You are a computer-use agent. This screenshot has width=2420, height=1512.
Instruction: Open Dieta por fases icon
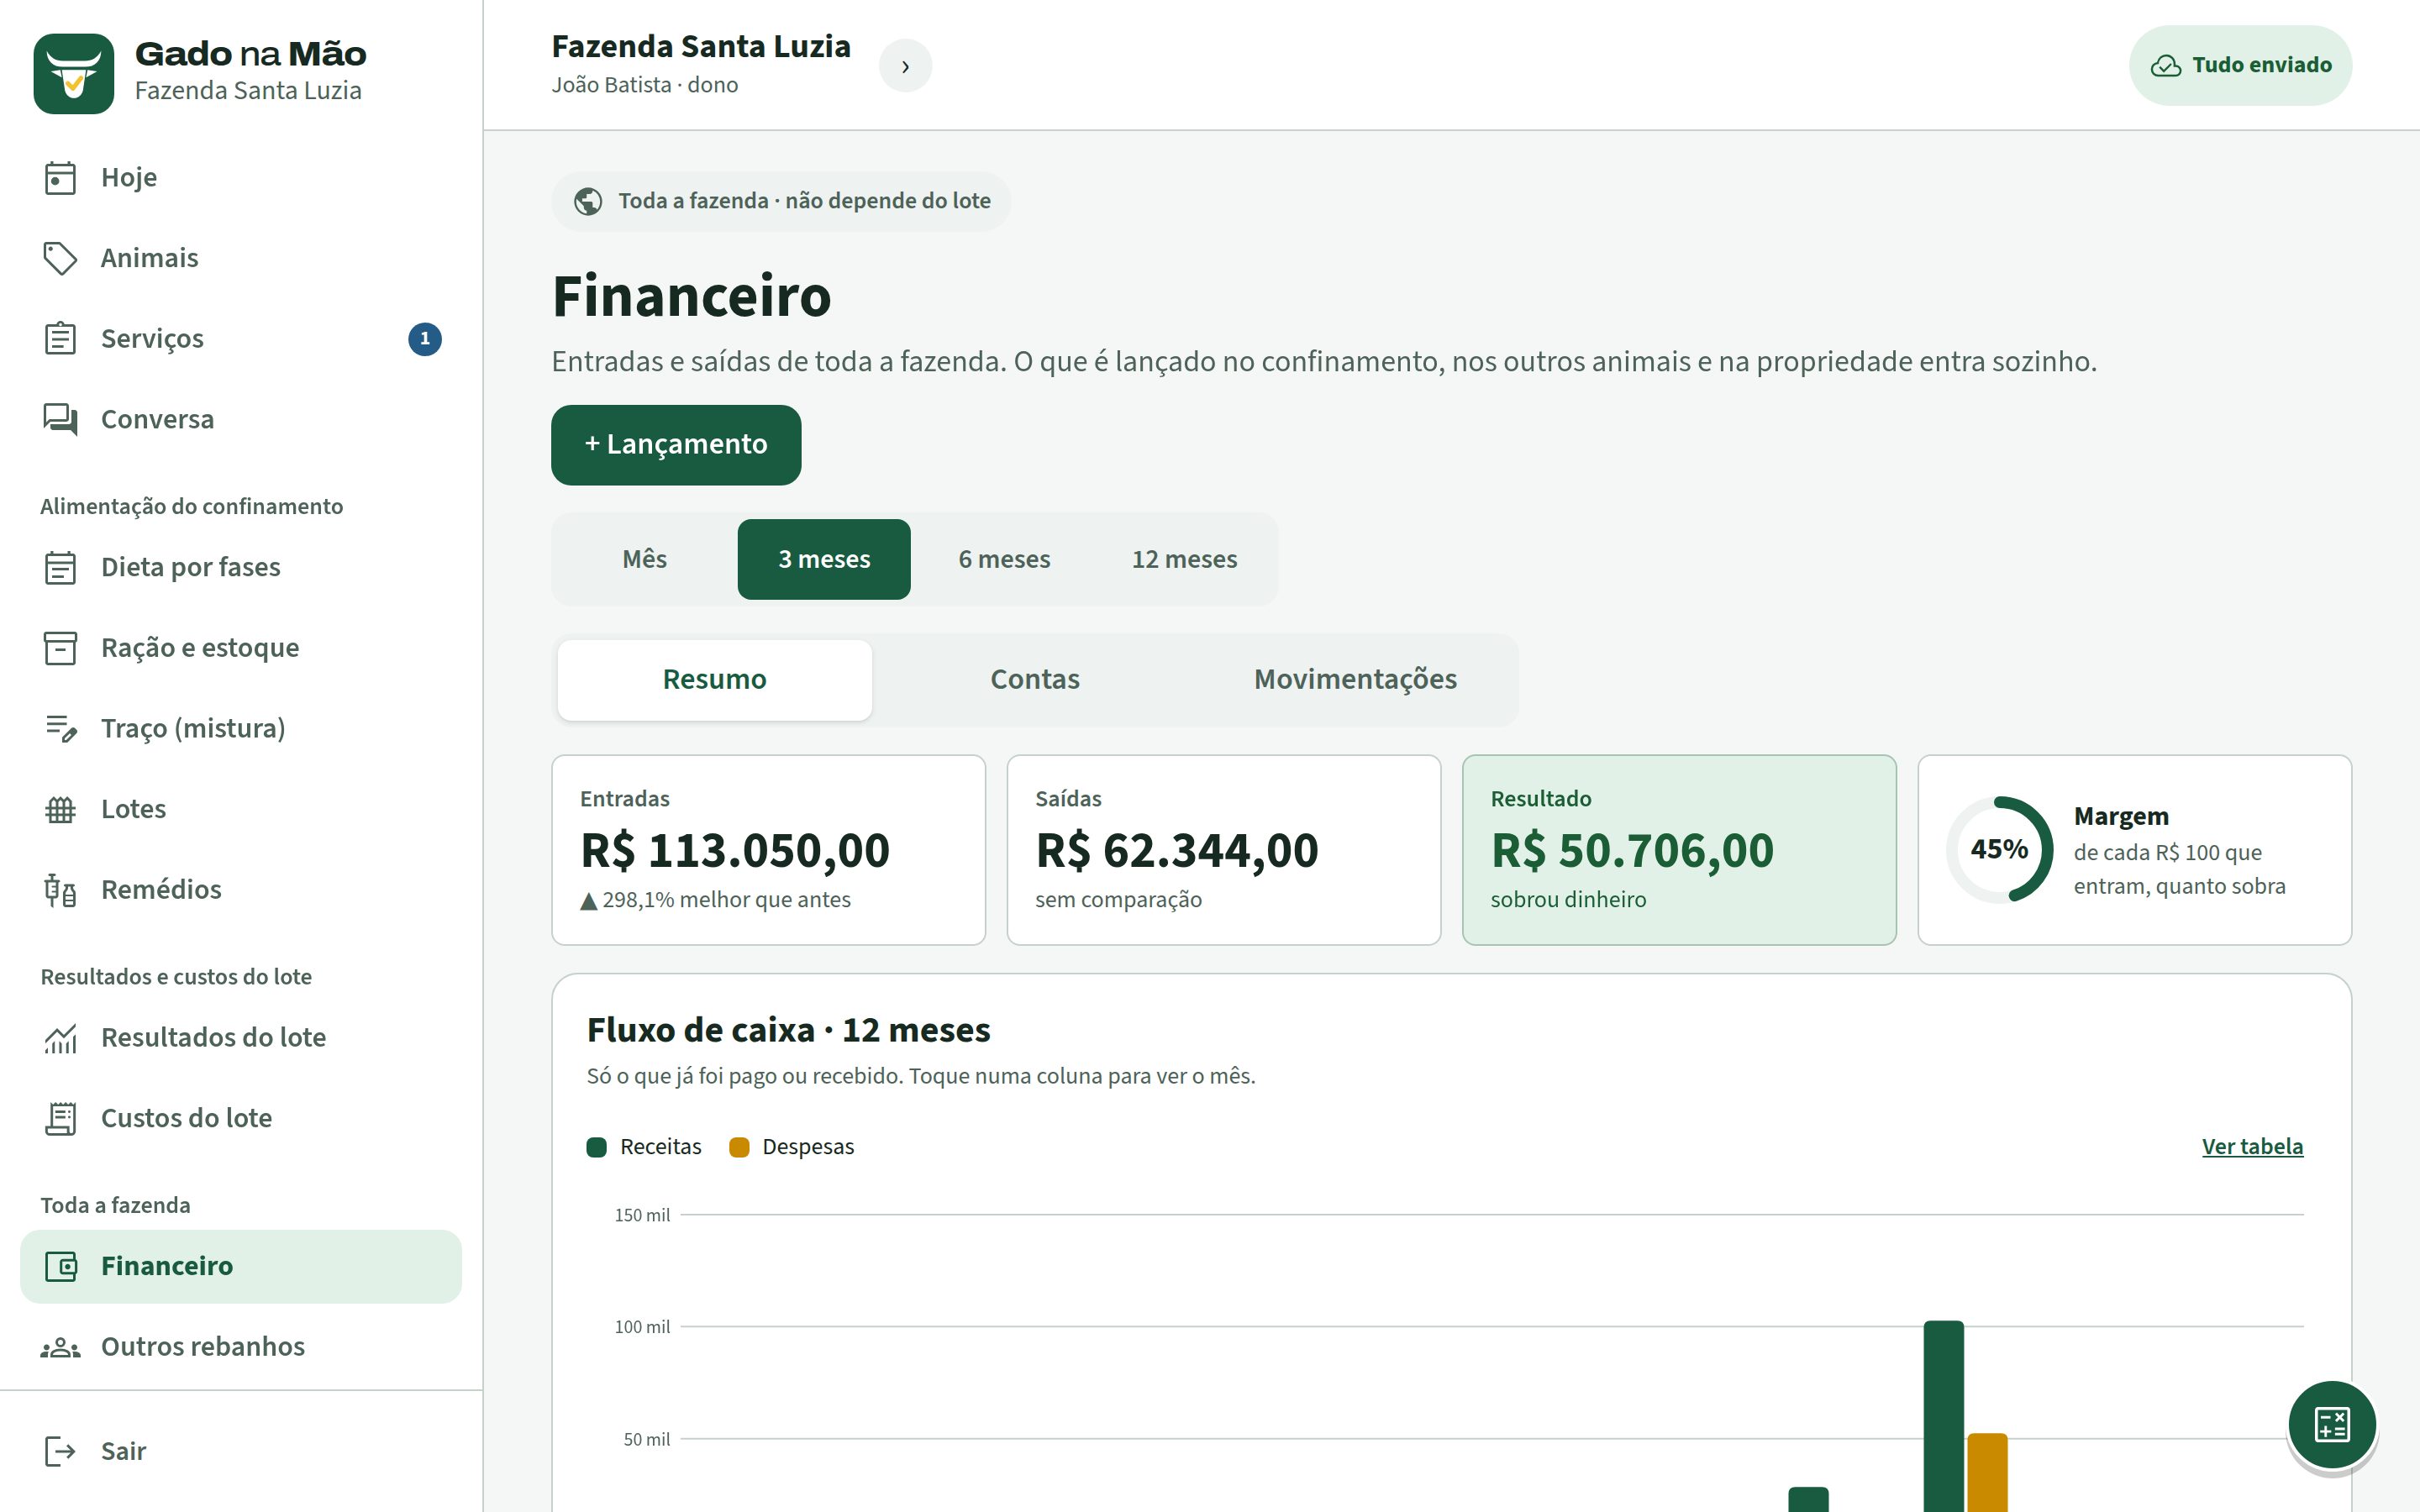coord(60,567)
